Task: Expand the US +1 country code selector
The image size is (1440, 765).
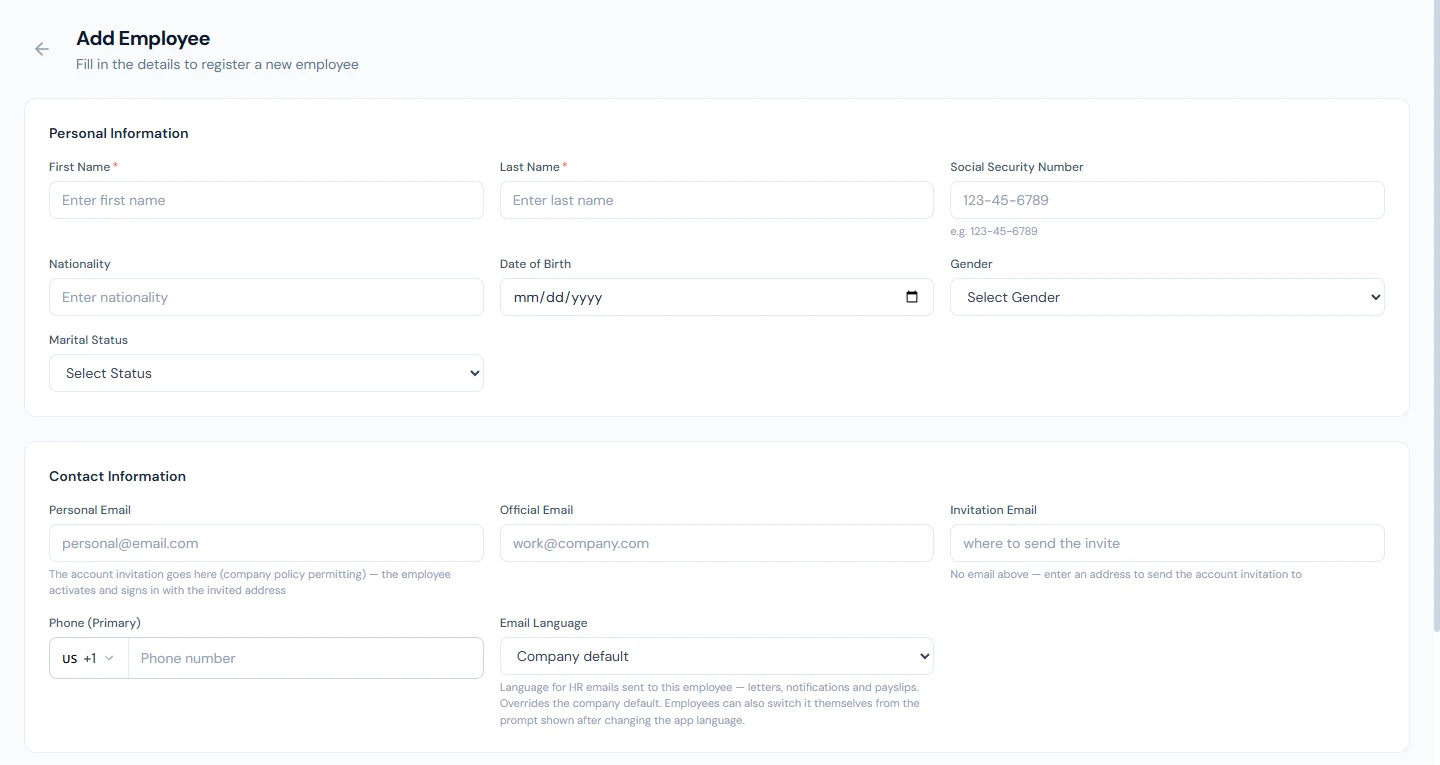Action: coord(89,658)
